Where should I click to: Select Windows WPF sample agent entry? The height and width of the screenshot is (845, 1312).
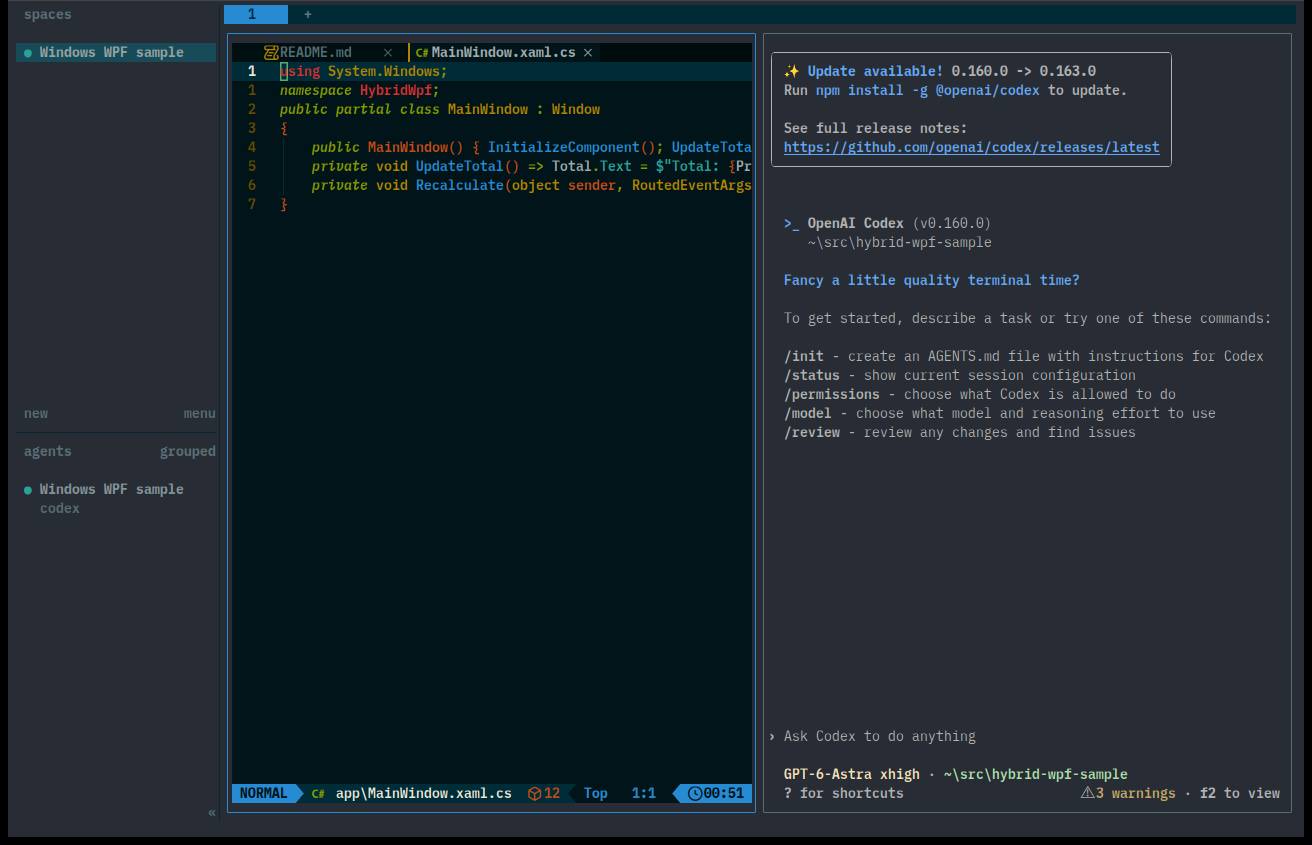tap(111, 489)
